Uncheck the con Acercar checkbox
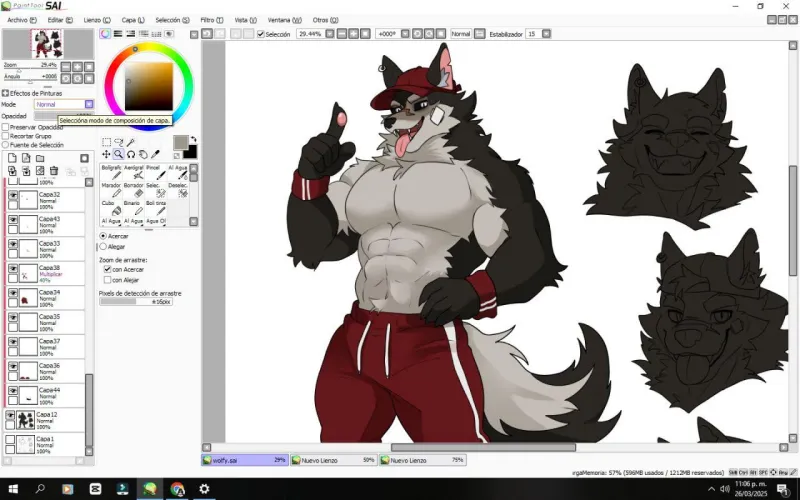The image size is (800, 500). coord(107,269)
